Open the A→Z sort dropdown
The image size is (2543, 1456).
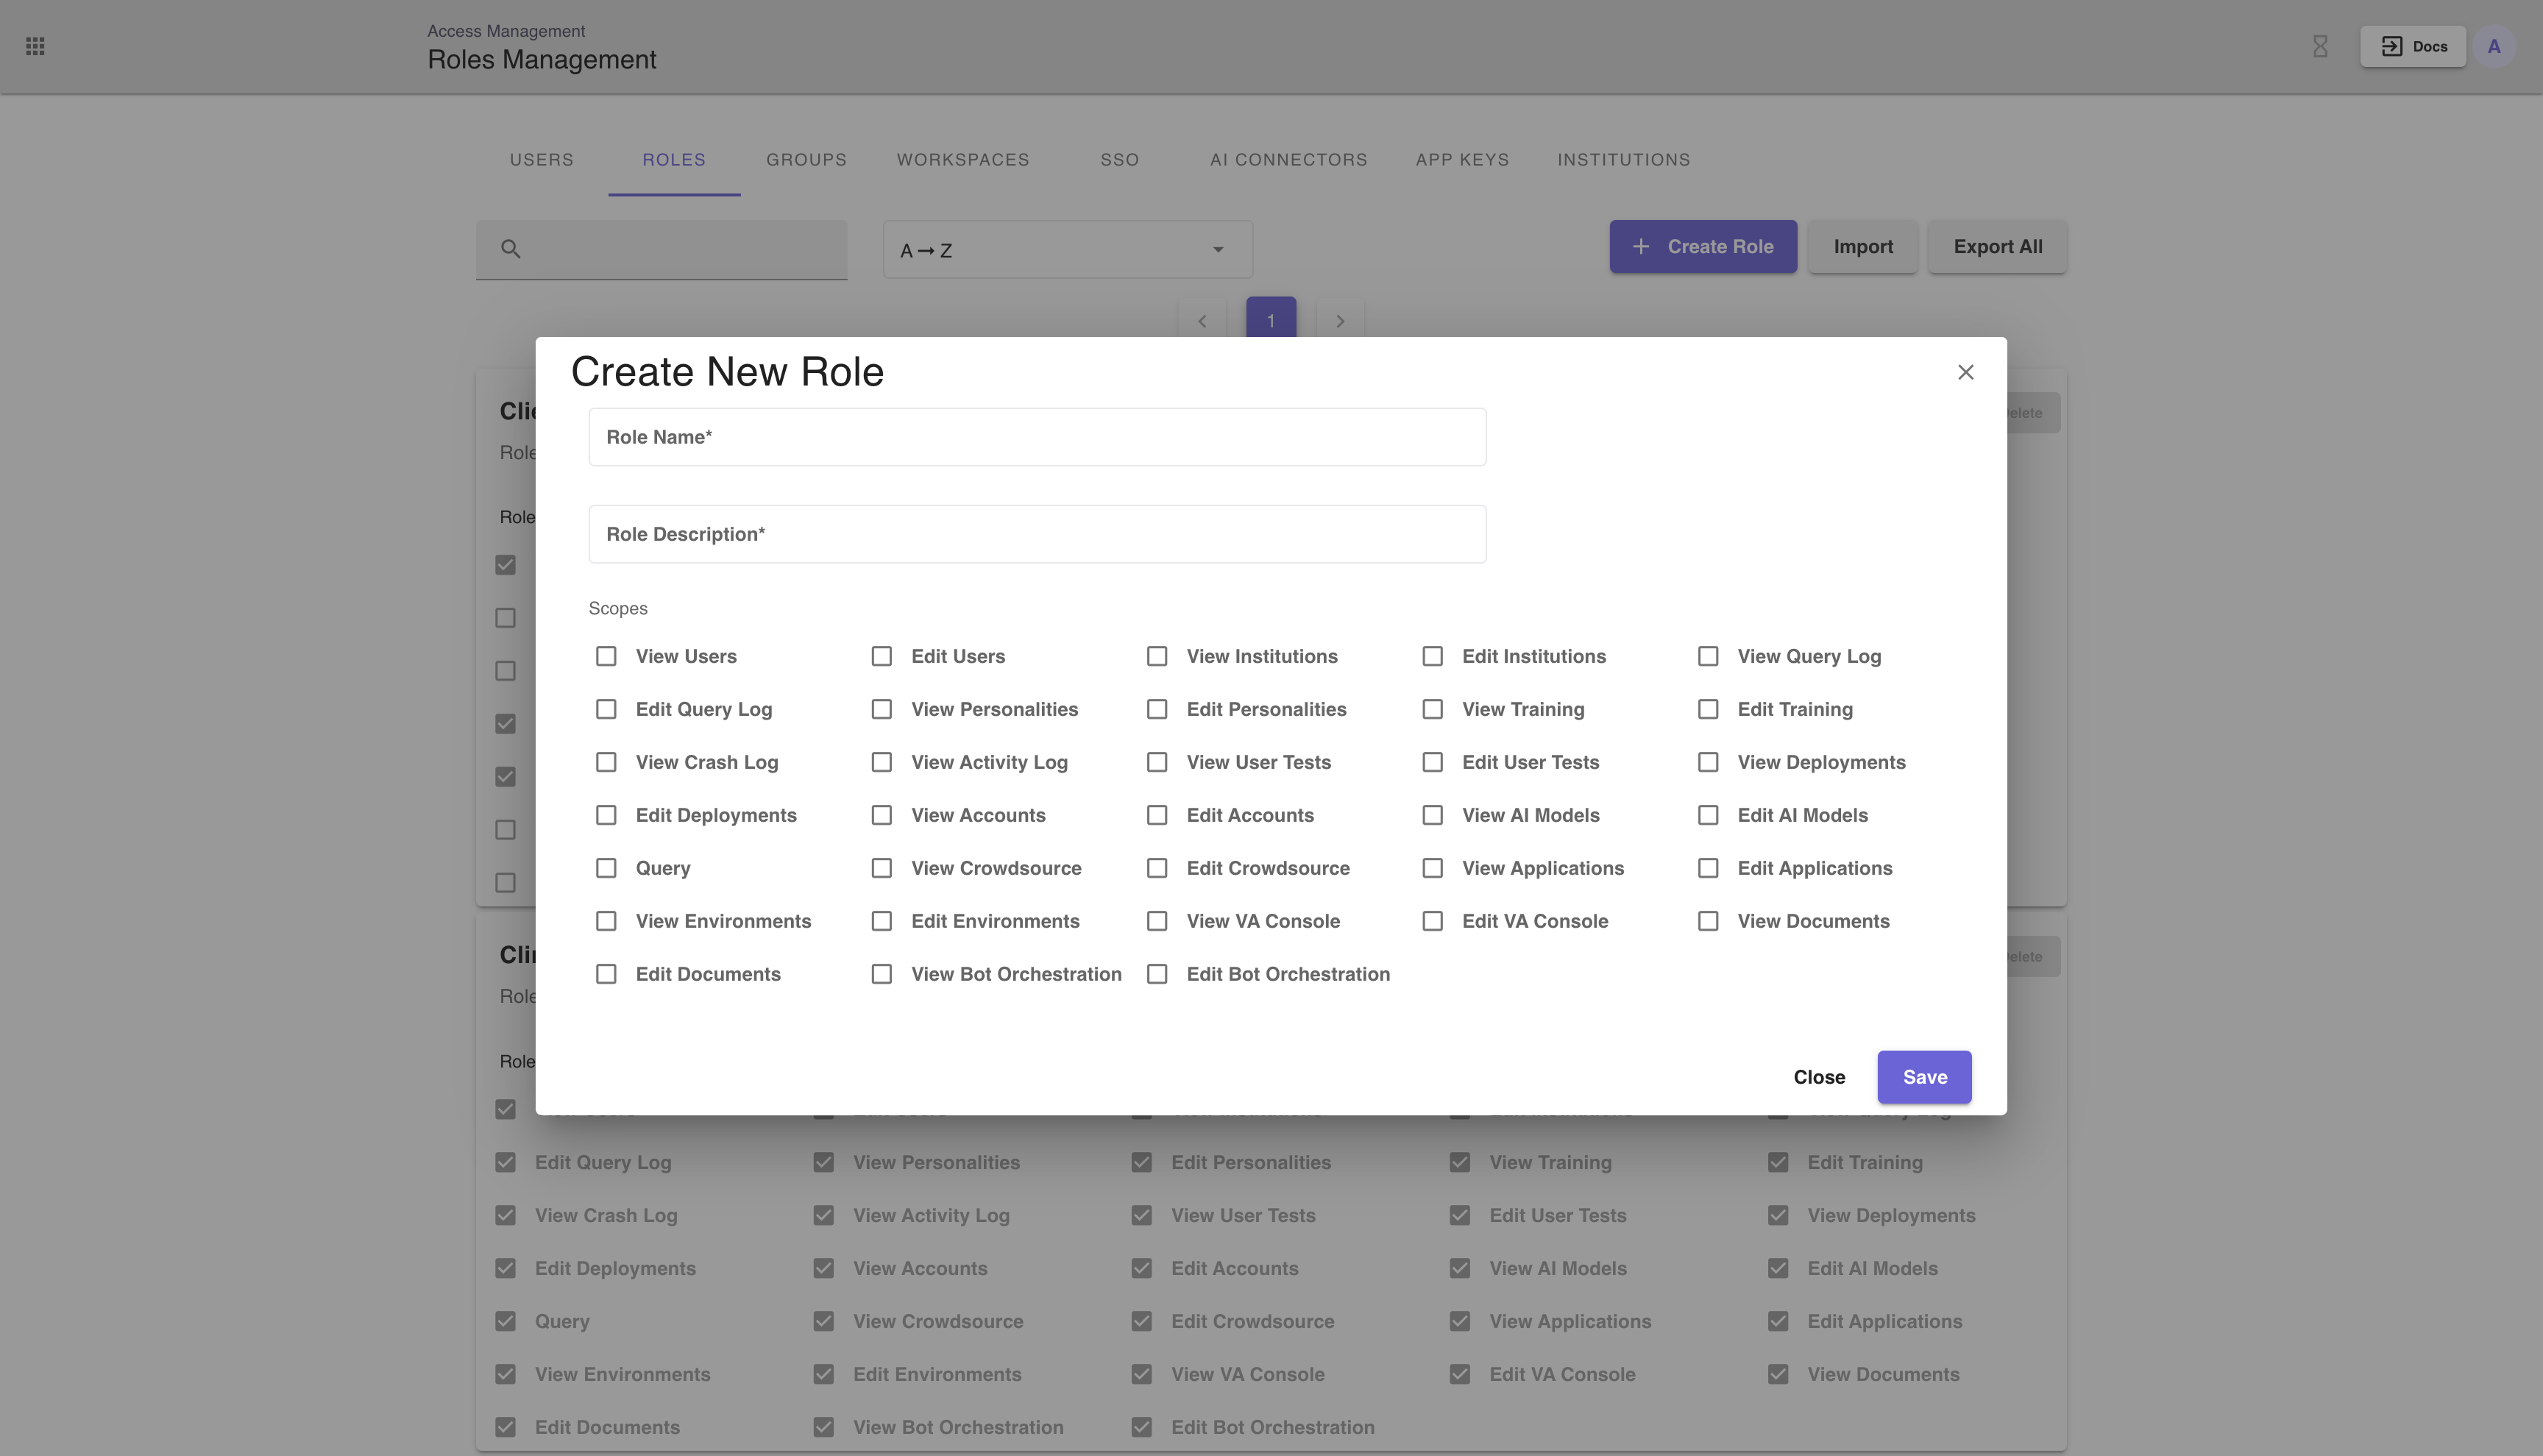tap(1067, 250)
